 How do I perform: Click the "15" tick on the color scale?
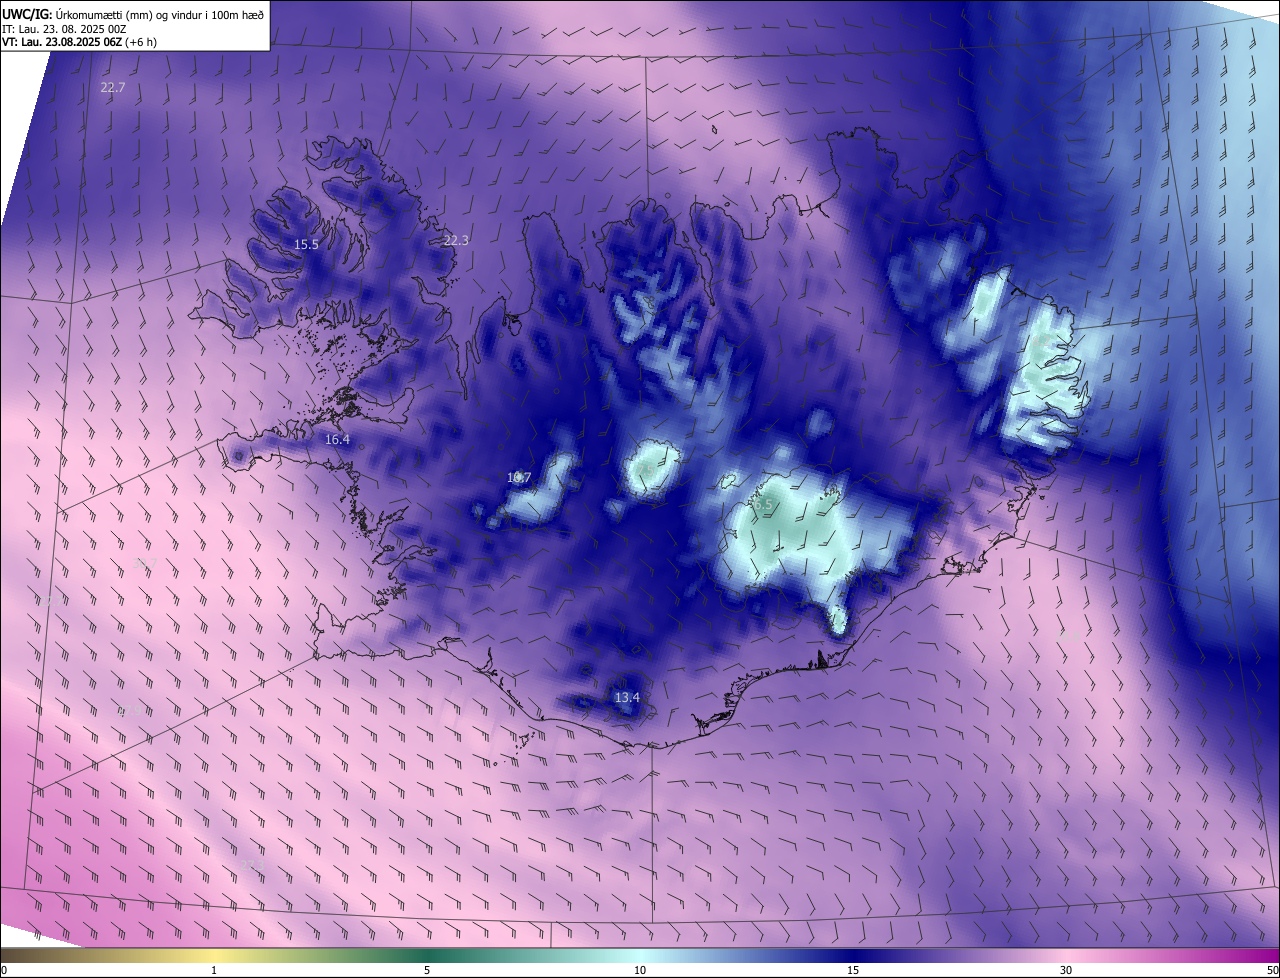(853, 970)
